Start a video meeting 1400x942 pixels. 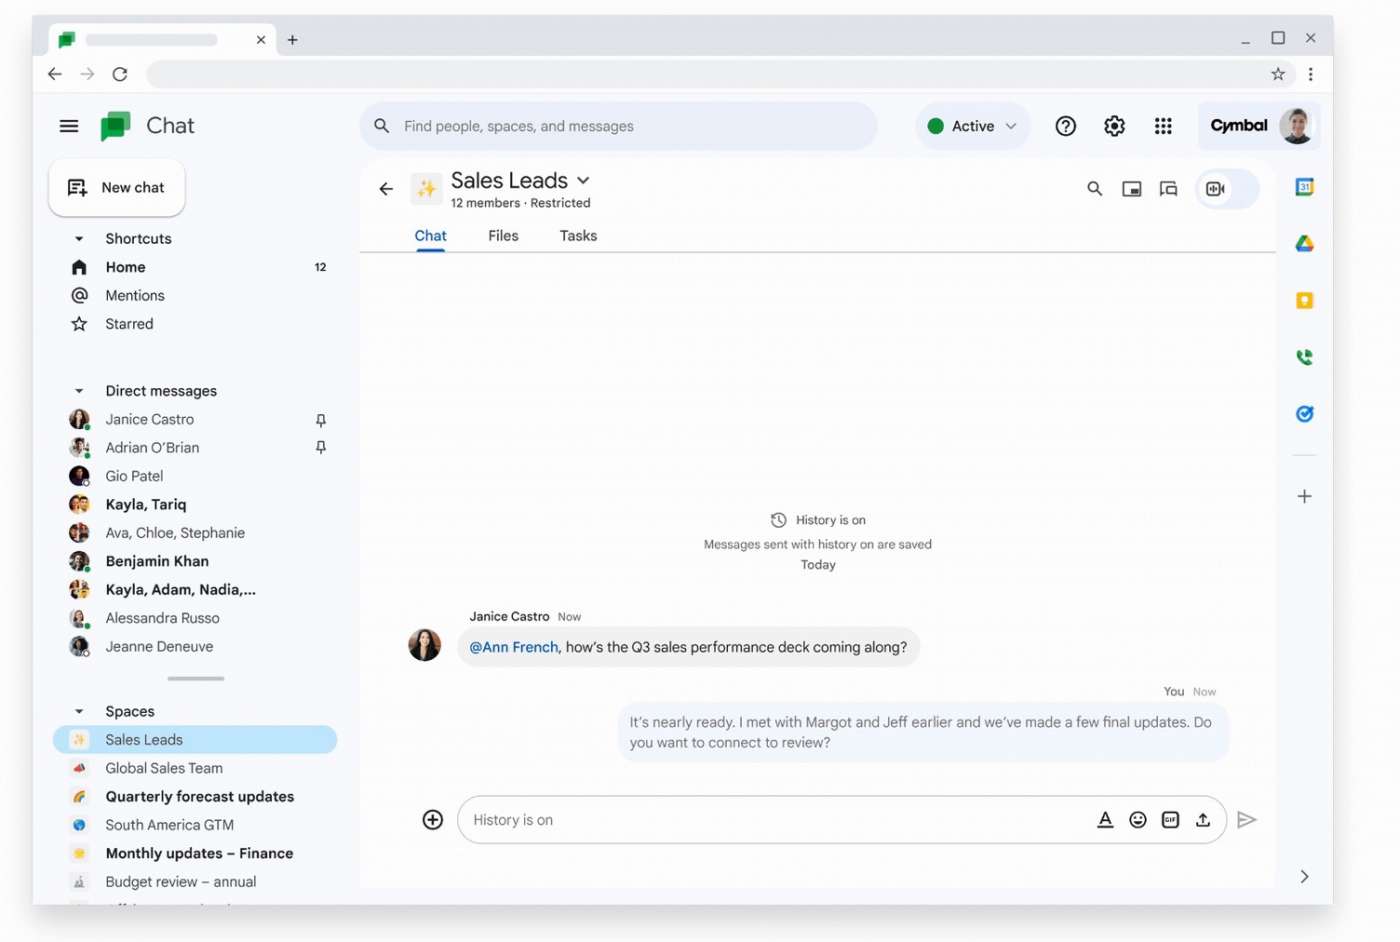tap(1216, 189)
